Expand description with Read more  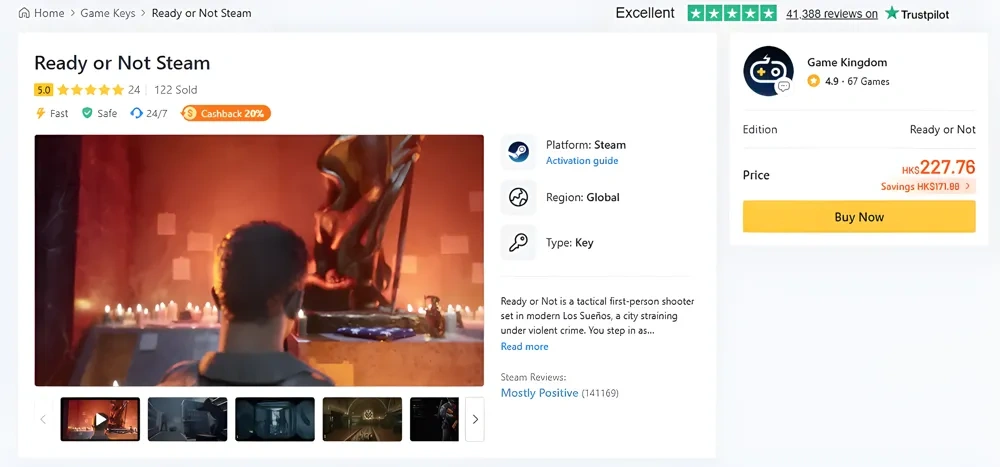coord(524,347)
